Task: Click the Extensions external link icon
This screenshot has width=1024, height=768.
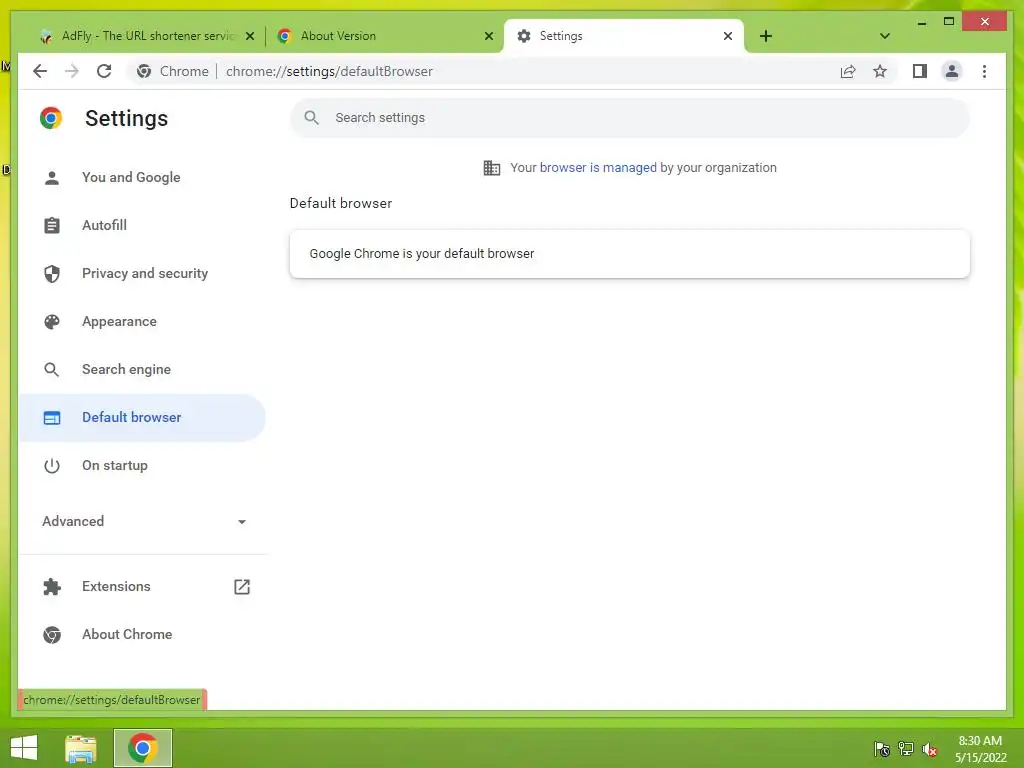Action: click(x=242, y=586)
